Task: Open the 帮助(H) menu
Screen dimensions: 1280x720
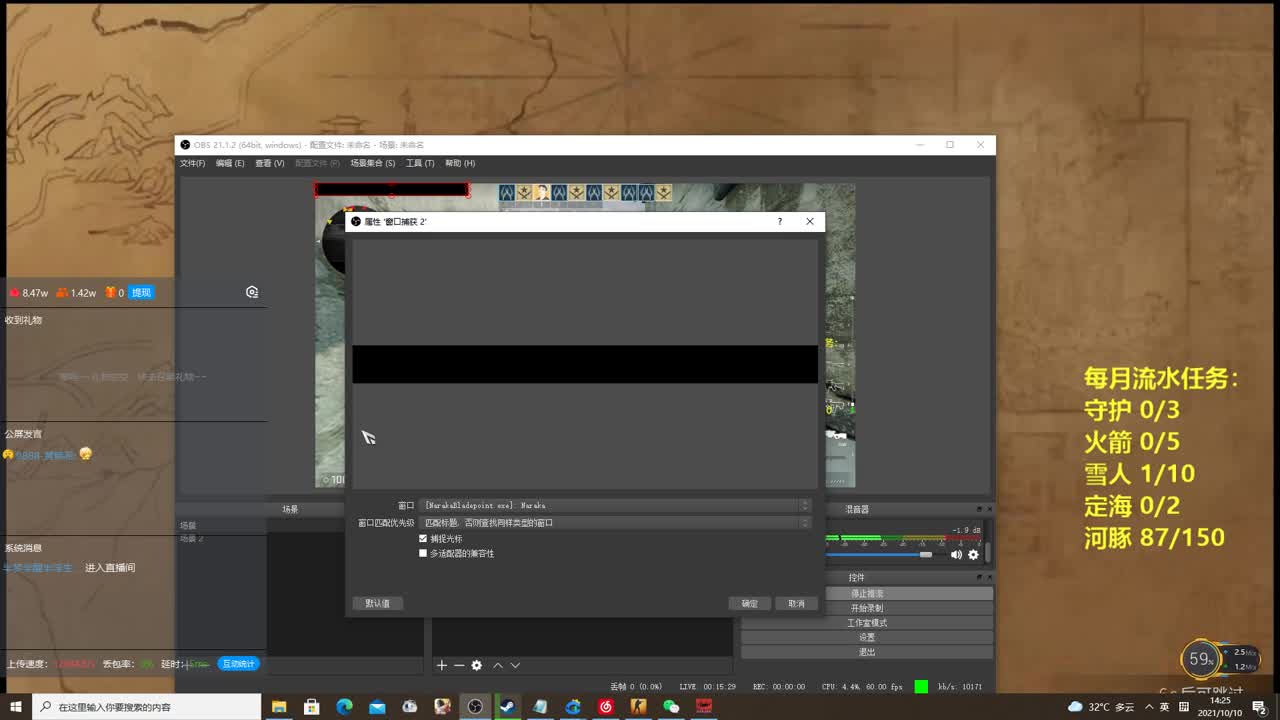Action: tap(460, 163)
